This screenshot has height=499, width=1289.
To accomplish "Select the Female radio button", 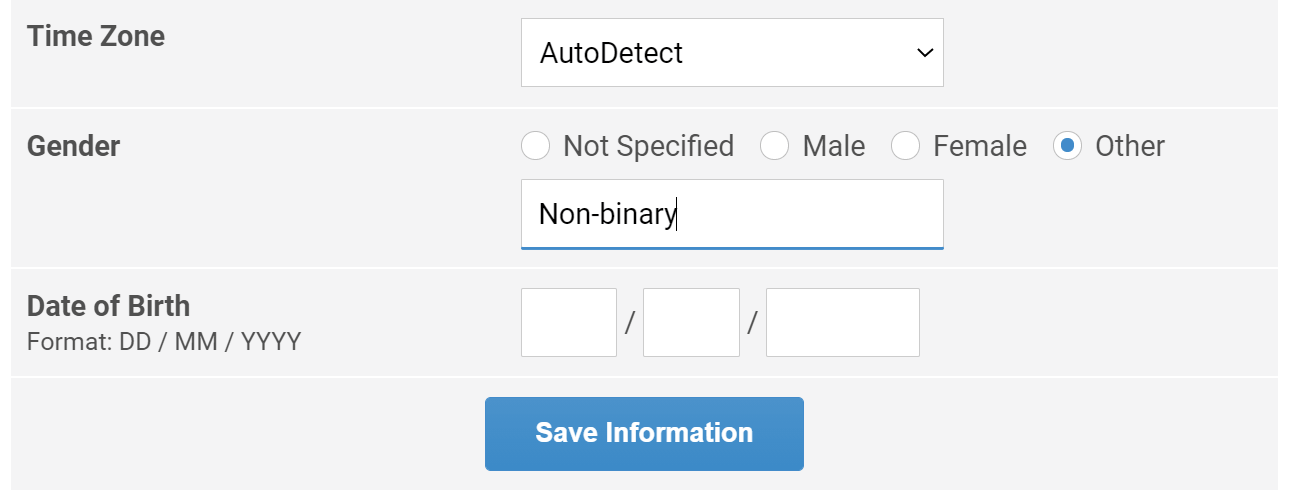I will [x=906, y=146].
